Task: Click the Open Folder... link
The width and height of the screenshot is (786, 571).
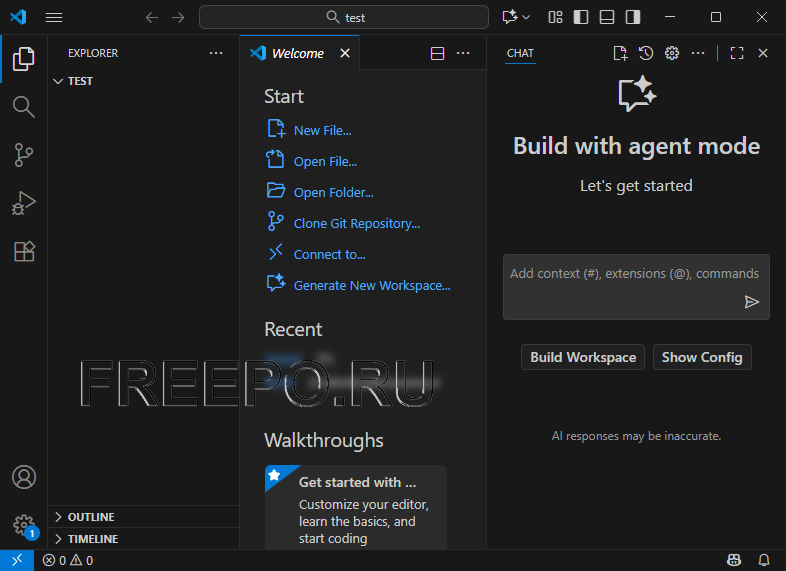Action: point(333,193)
